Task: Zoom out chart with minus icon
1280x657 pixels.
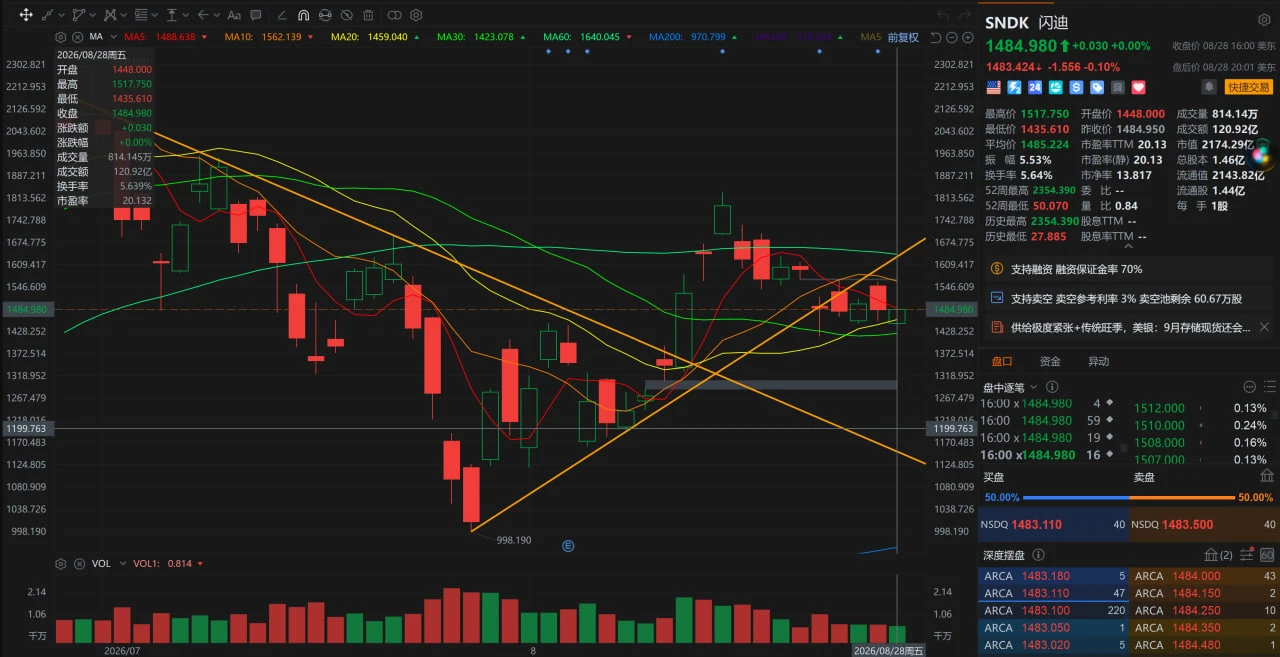Action: click(952, 37)
